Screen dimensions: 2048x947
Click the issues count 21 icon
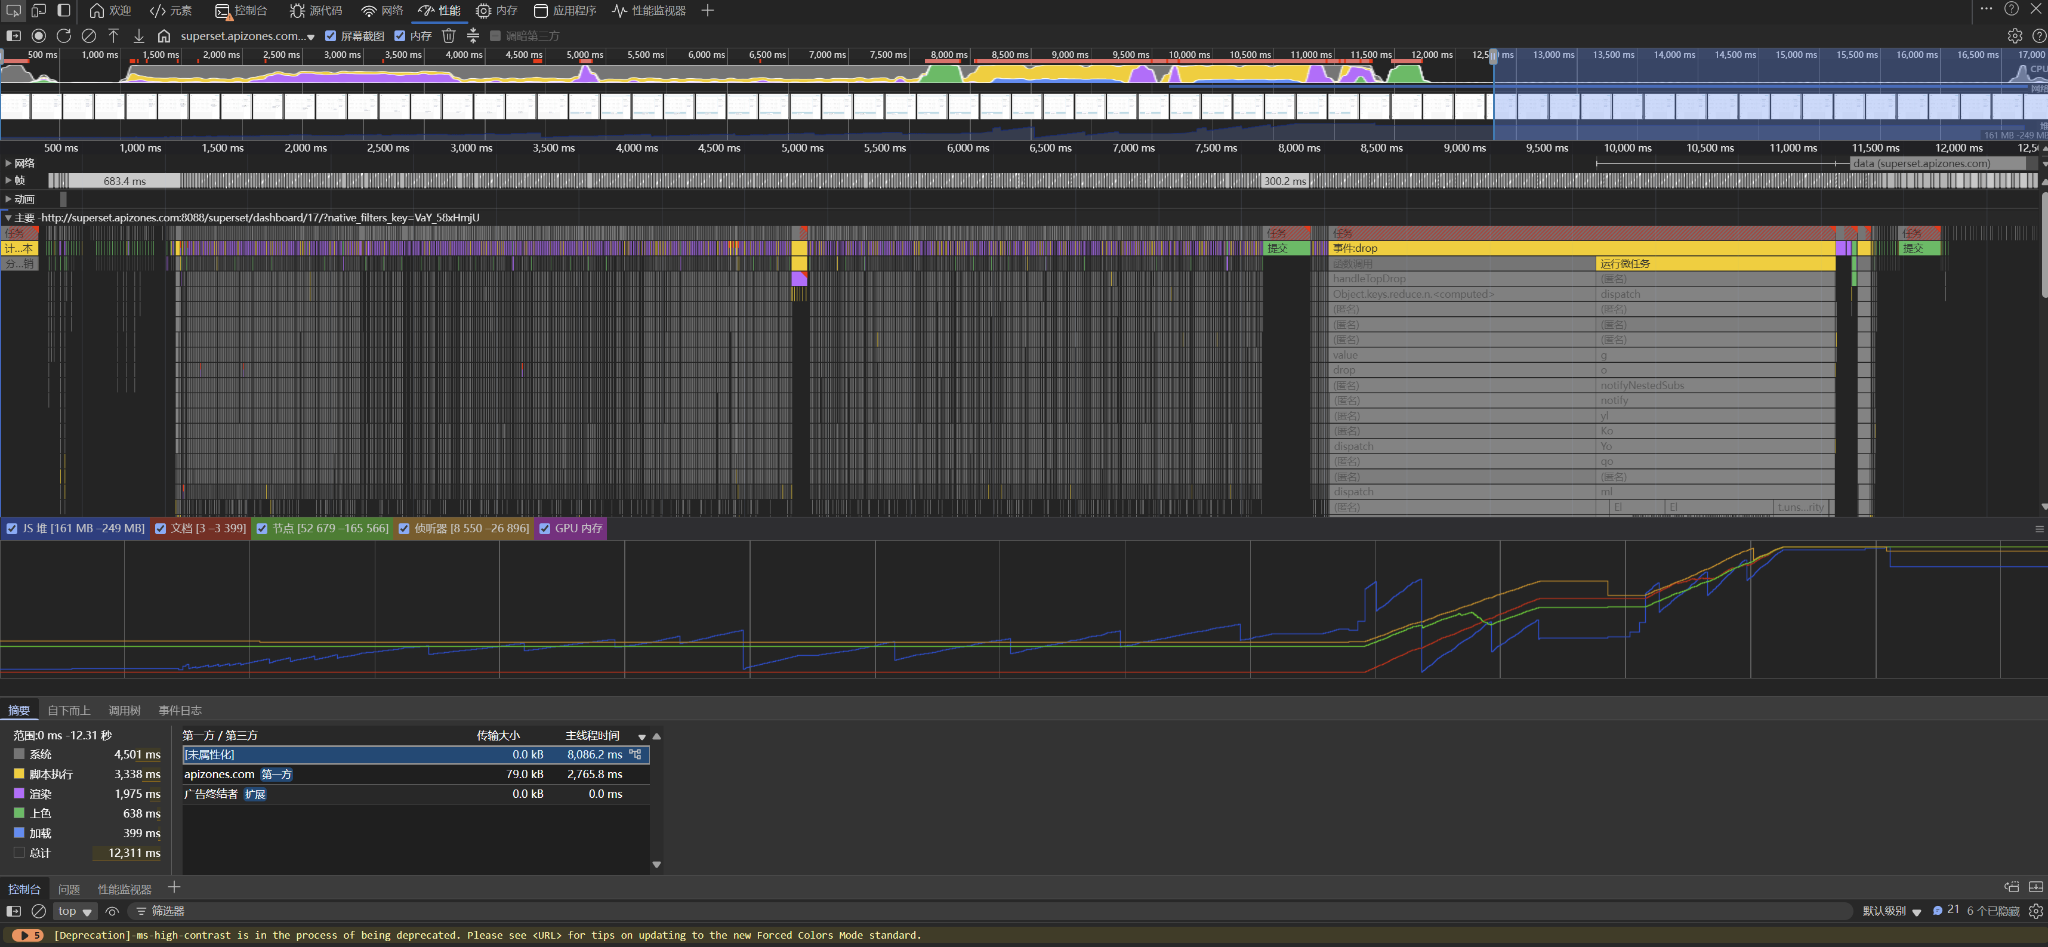pyautogui.click(x=1946, y=910)
